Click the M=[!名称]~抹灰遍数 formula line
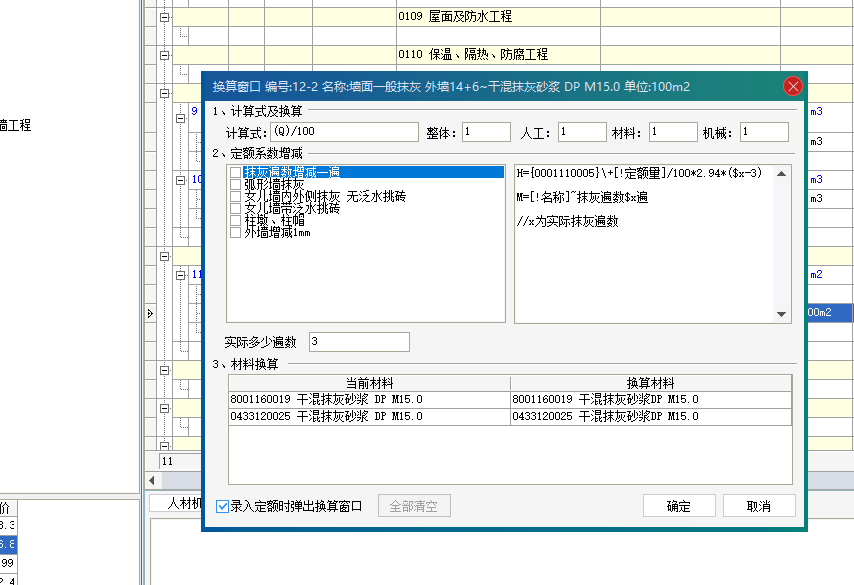This screenshot has height=585, width=854. (x=582, y=197)
